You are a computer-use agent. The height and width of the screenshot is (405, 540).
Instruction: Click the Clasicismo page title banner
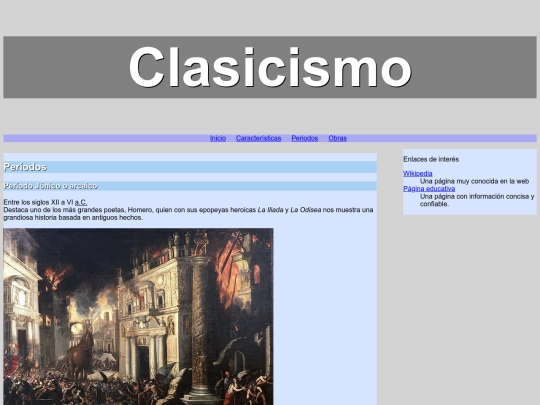[x=270, y=67]
